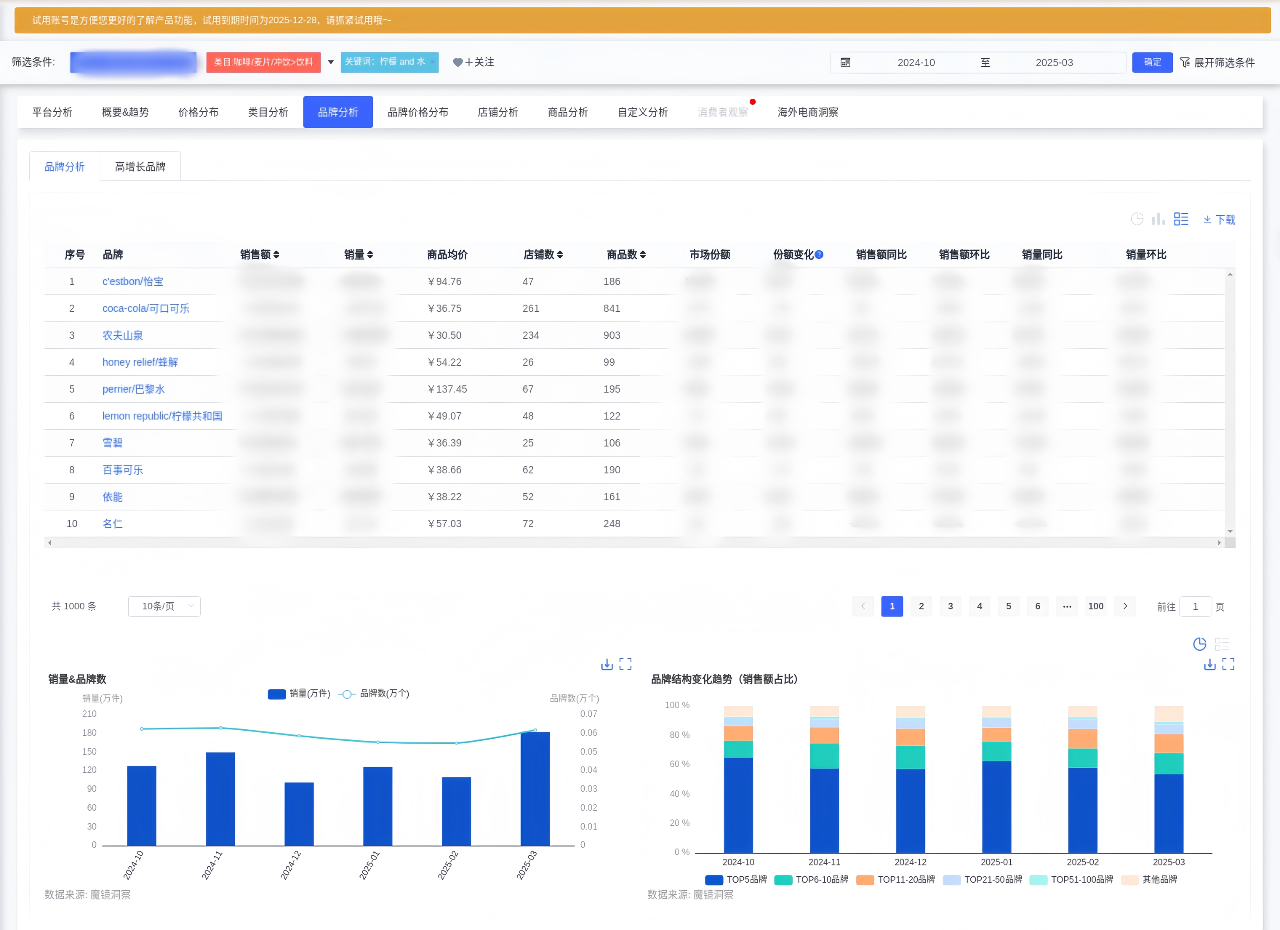Select list view icon above brand structure chart
This screenshot has height=930, width=1280.
(1222, 644)
